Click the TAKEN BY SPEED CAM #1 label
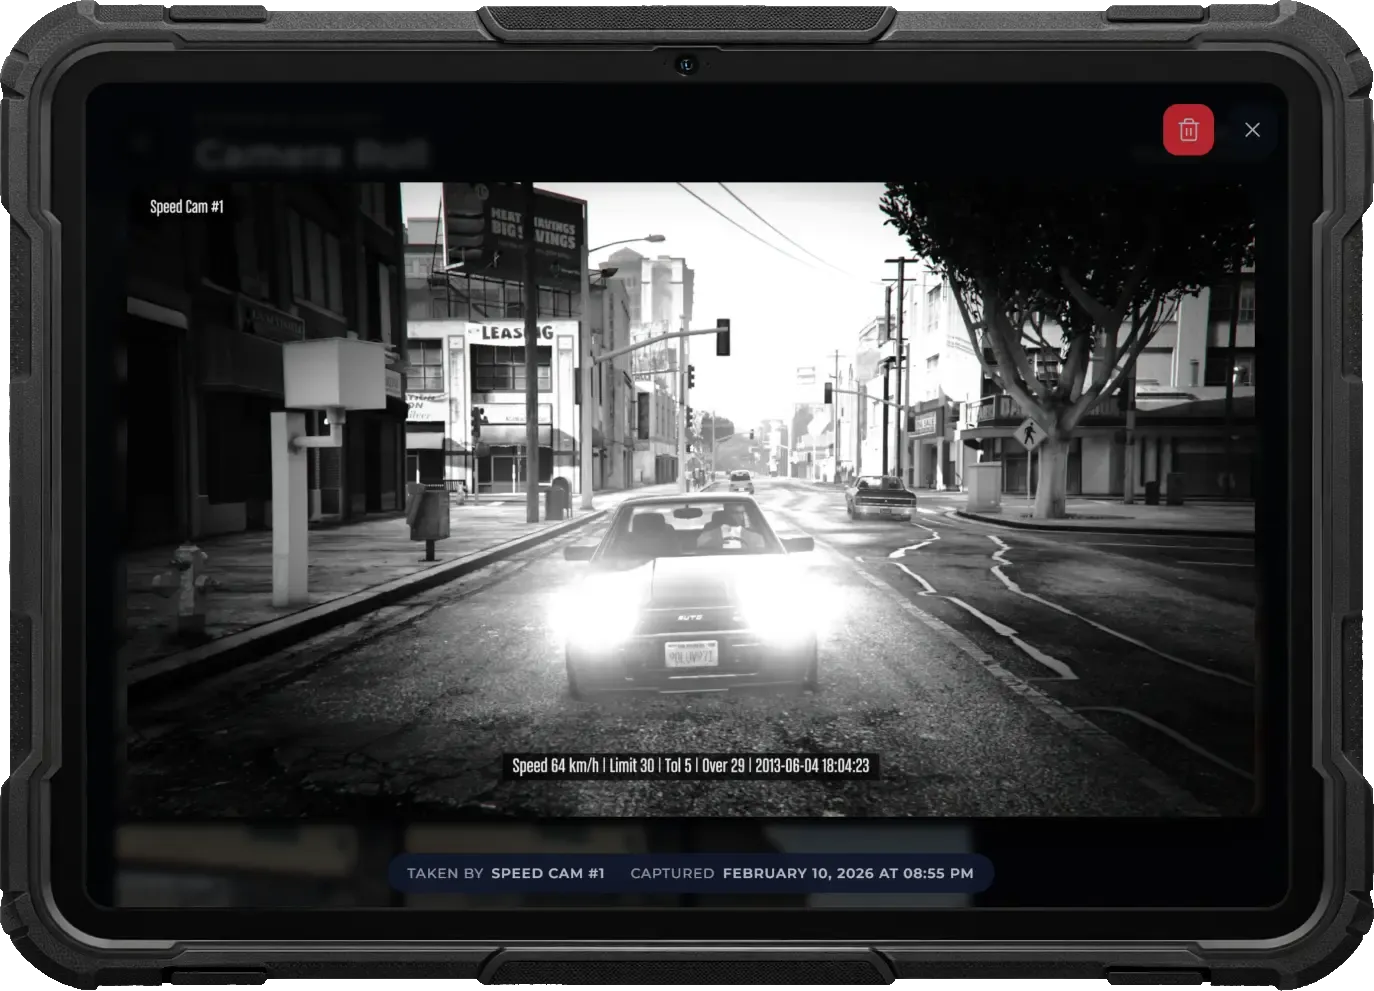Image resolution: width=1374 pixels, height=991 pixels. click(507, 873)
